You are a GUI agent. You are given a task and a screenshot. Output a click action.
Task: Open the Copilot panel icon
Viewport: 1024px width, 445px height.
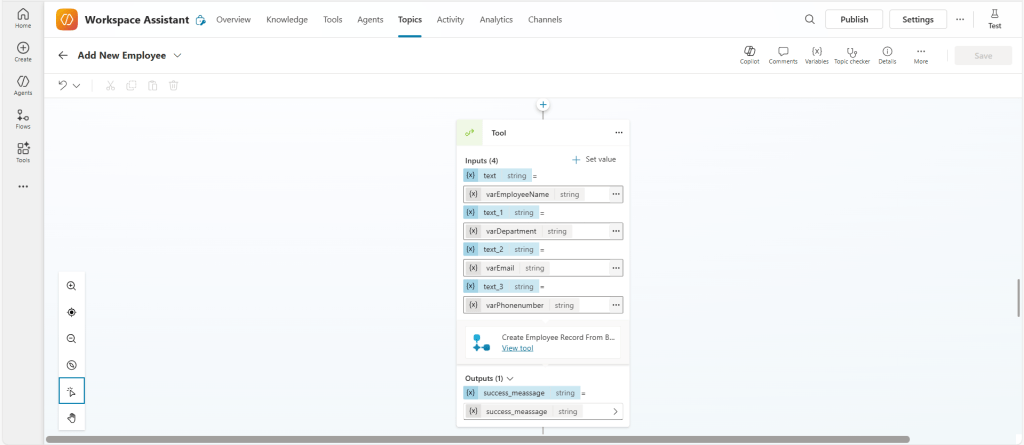point(749,54)
